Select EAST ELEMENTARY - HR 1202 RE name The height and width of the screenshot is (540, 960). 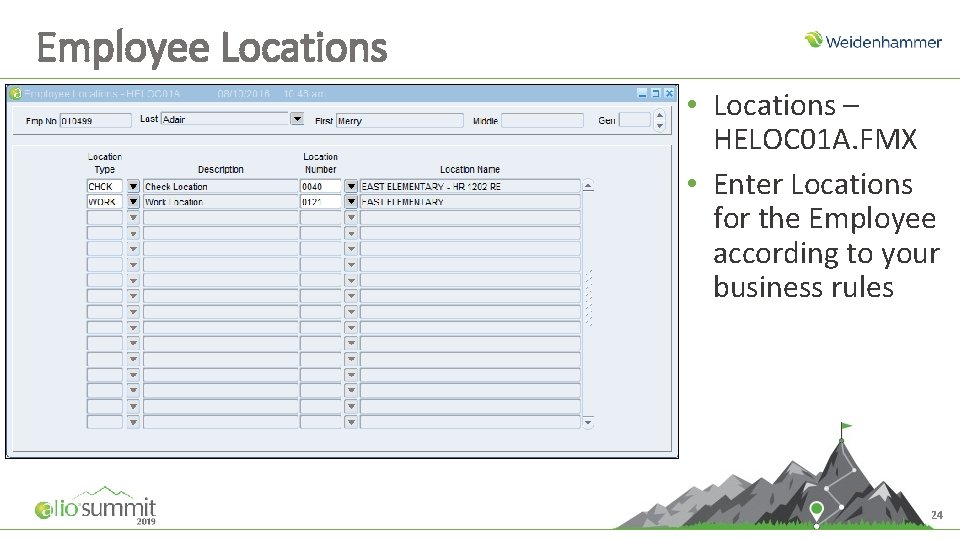tap(470, 186)
